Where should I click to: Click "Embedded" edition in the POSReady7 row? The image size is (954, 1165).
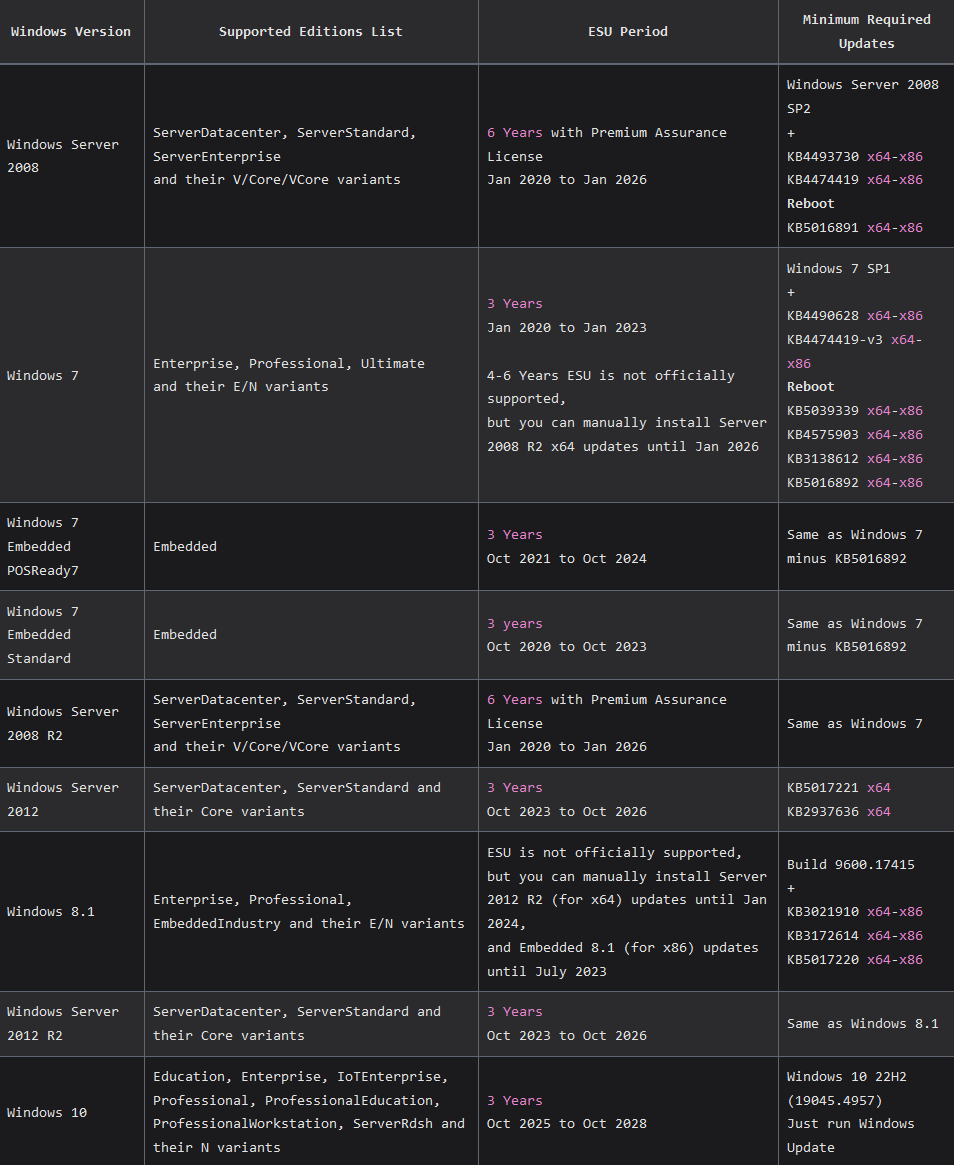coord(185,547)
